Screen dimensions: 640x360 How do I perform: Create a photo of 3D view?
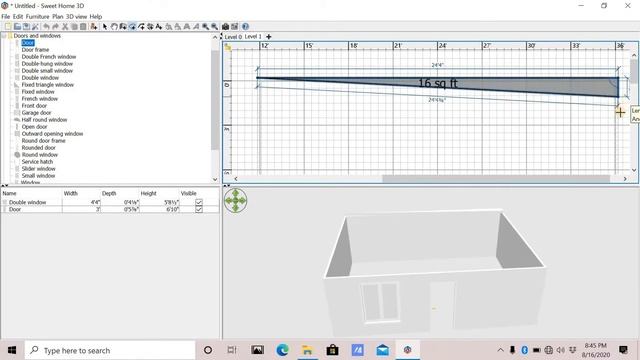225,27
